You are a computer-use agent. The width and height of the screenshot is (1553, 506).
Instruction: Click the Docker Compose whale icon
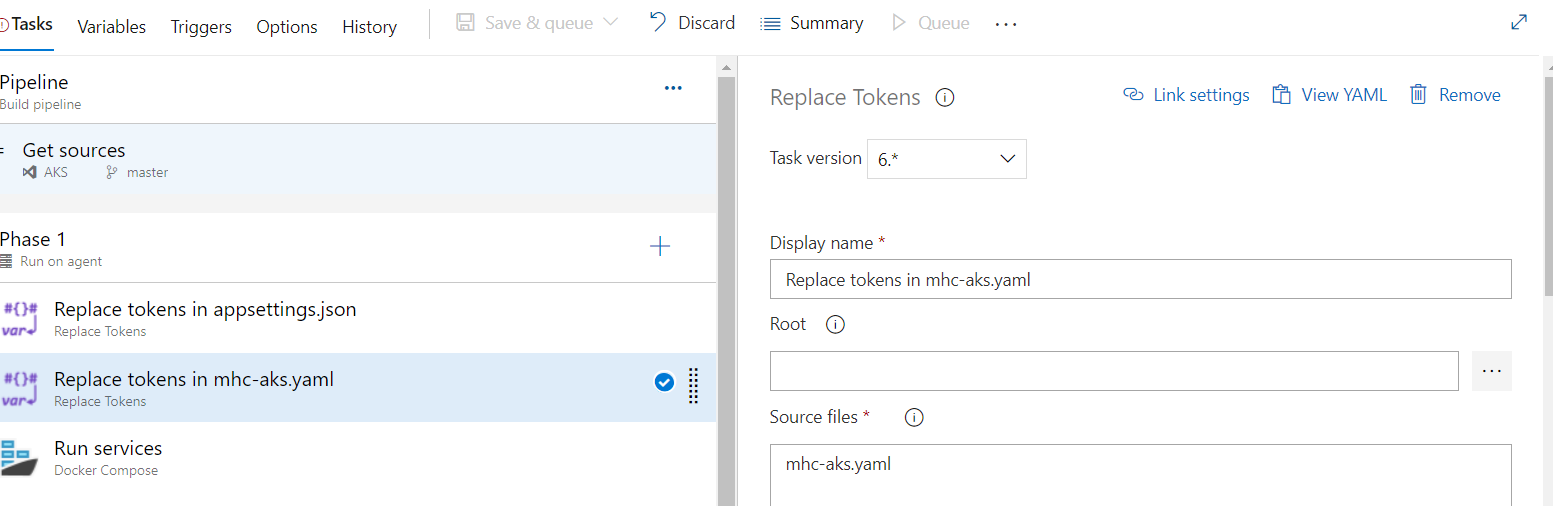19,458
